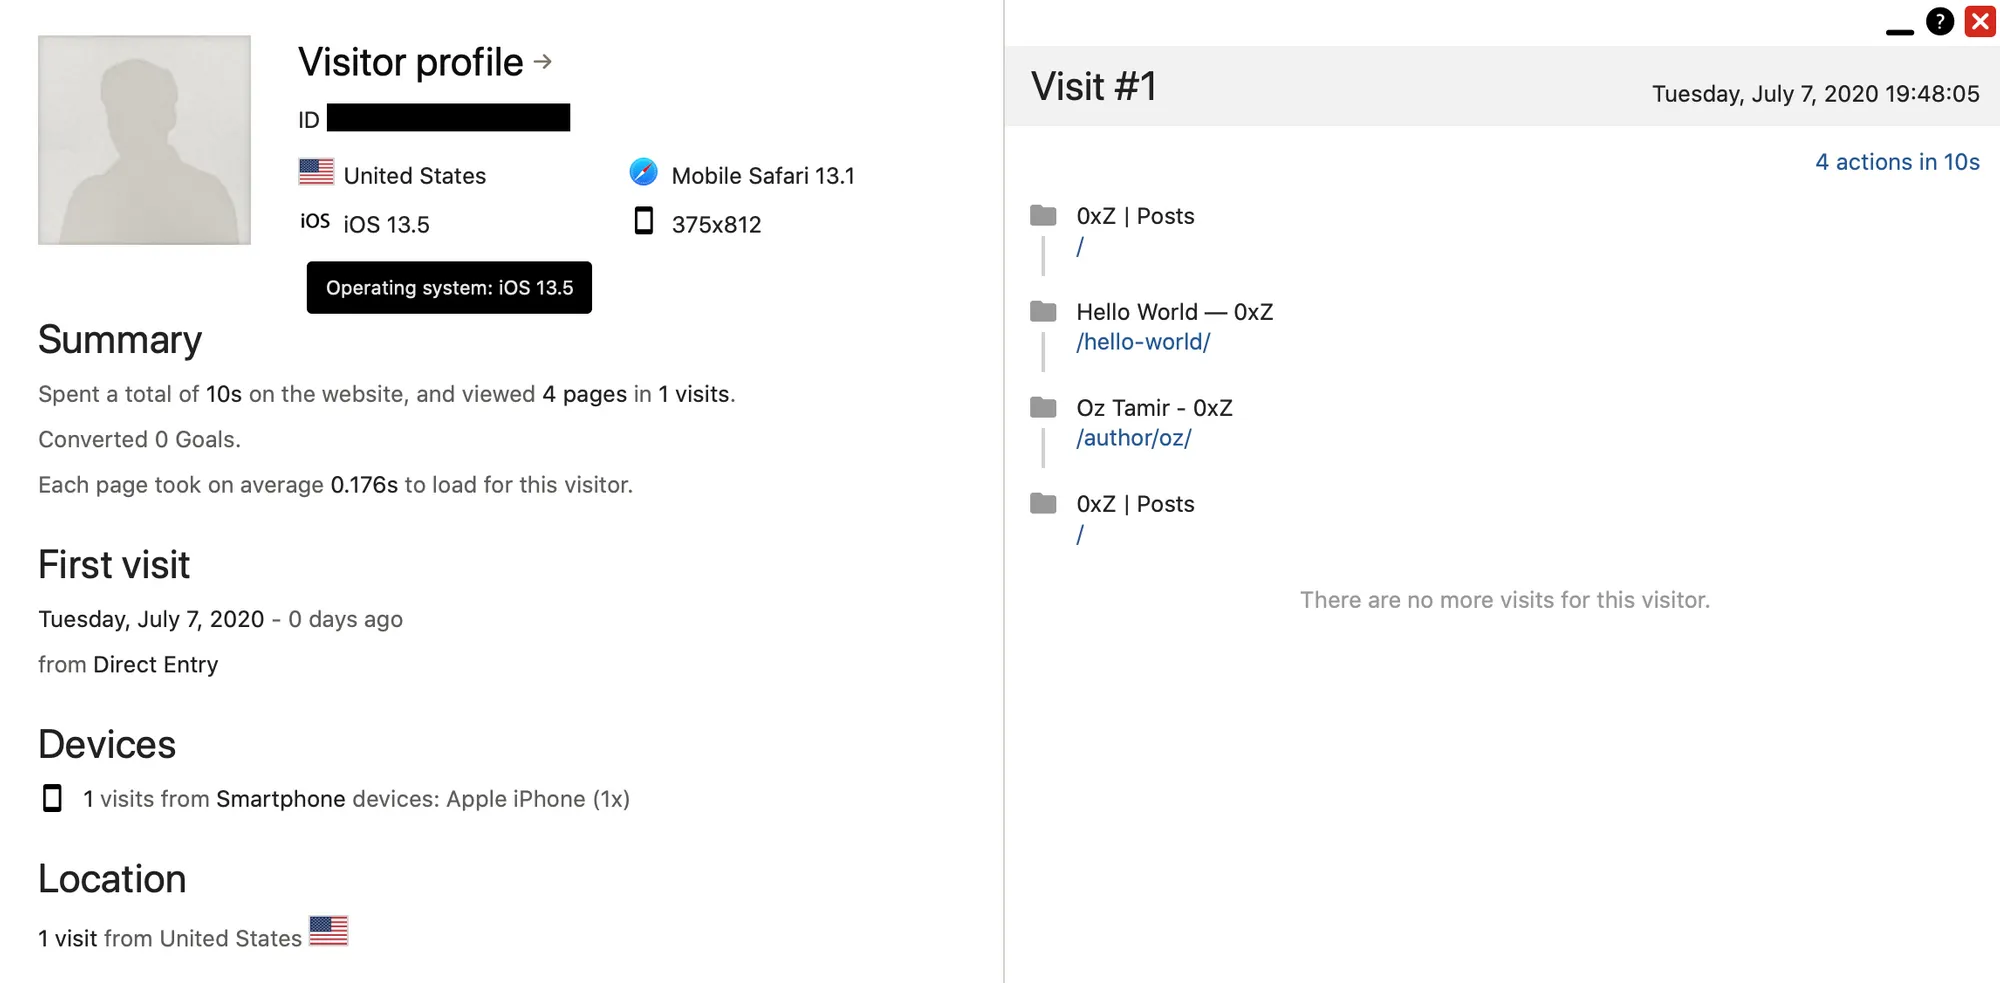Open the Visitor profile arrow link

click(x=543, y=62)
